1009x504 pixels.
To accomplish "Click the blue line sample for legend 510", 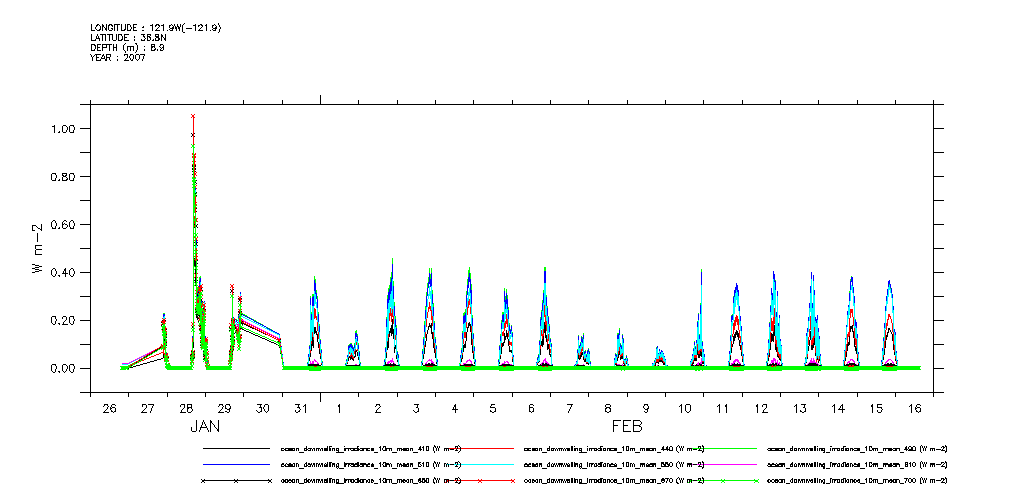I will tap(236, 465).
